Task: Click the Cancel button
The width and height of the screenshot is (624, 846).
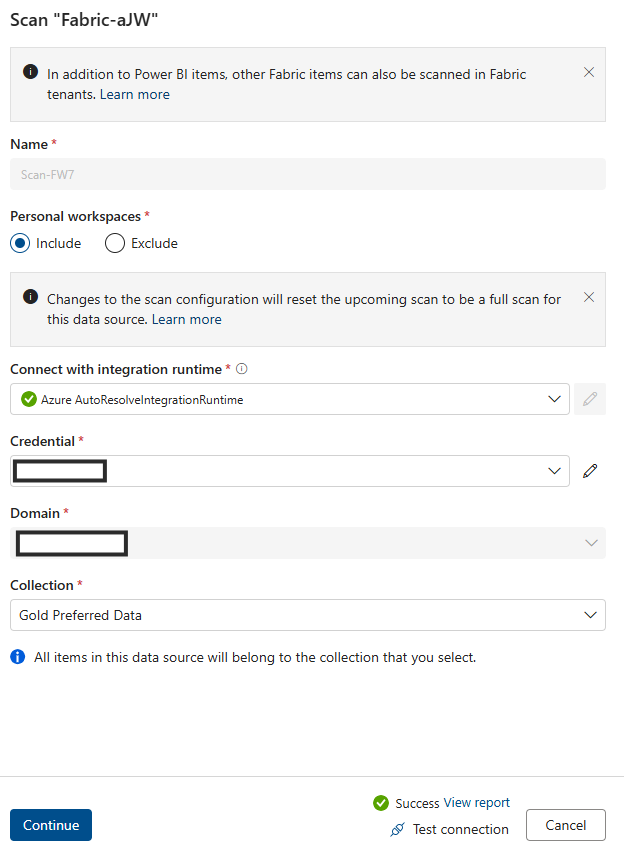Action: tap(565, 825)
